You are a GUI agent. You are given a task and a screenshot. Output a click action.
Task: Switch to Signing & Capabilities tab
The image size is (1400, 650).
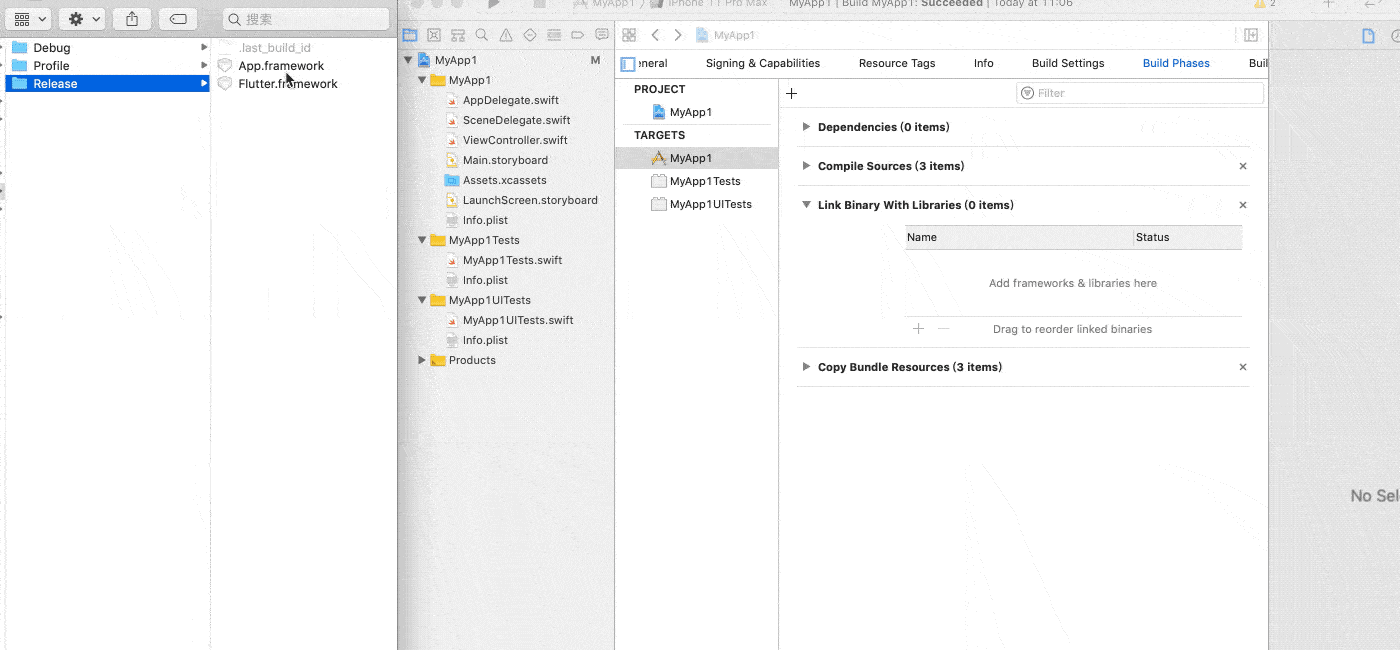point(763,63)
